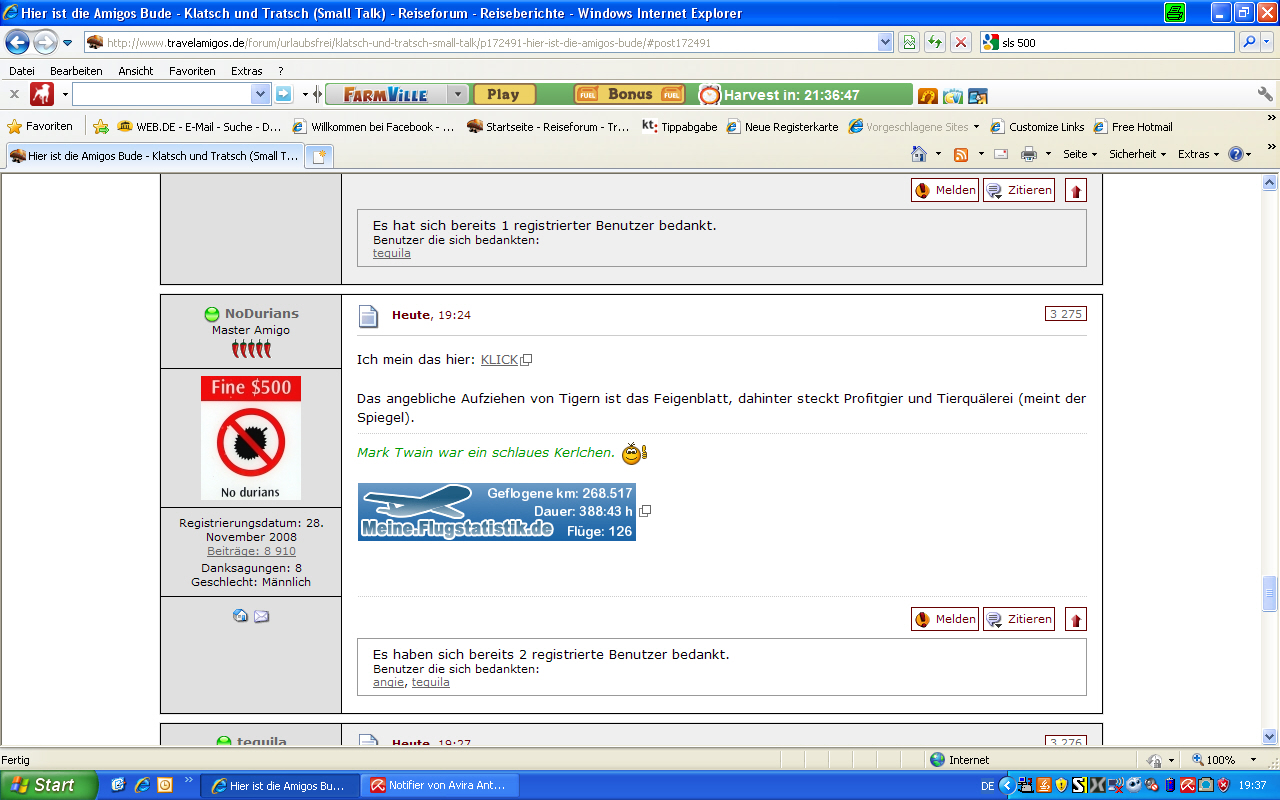Open a new tab with the blank tab button
The height and width of the screenshot is (800, 1280).
pos(319,156)
